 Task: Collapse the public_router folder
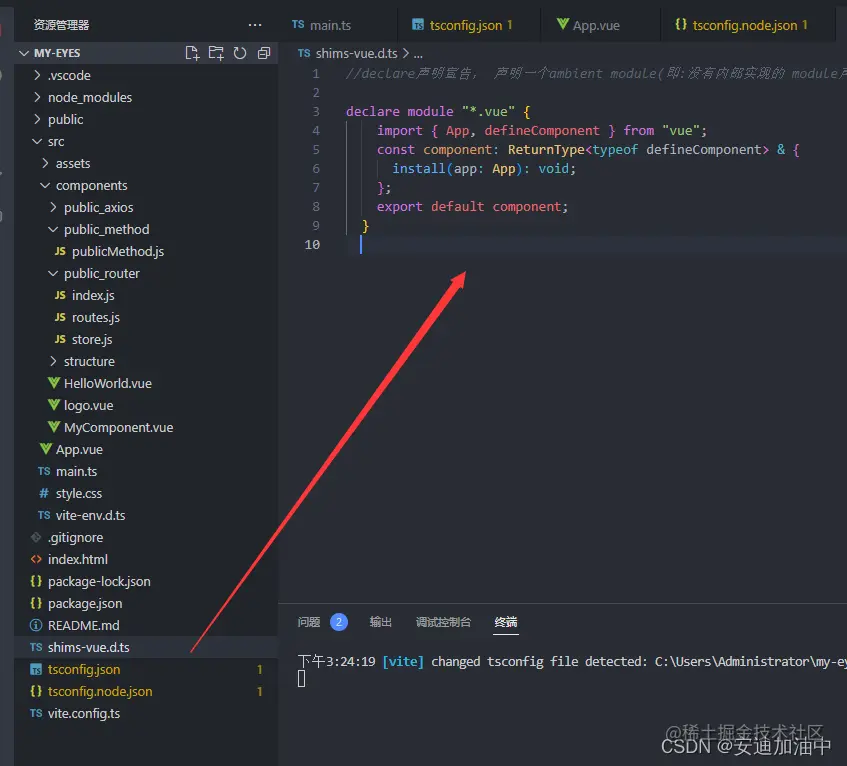click(x=53, y=273)
